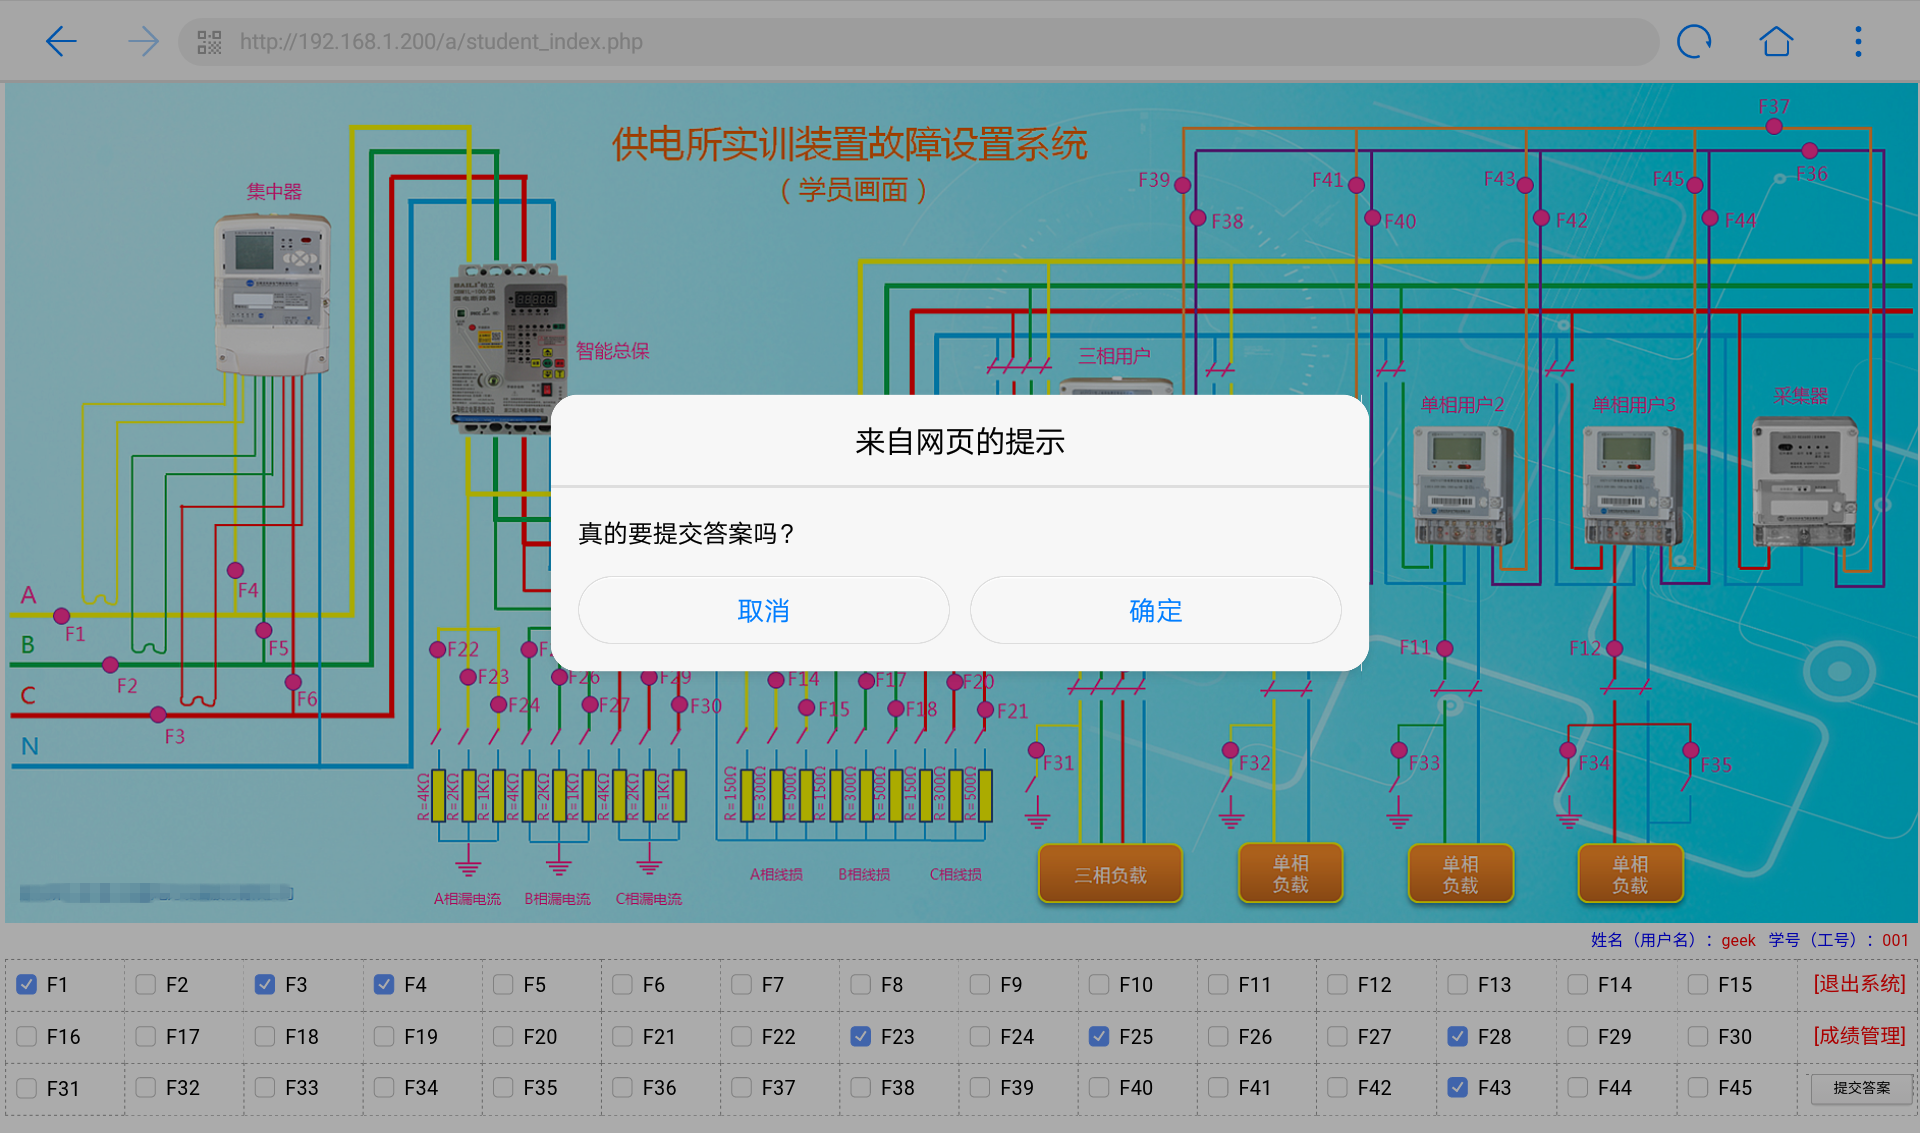Tick the F45 fault checkbox
The height and width of the screenshot is (1133, 1920).
1697,1087
